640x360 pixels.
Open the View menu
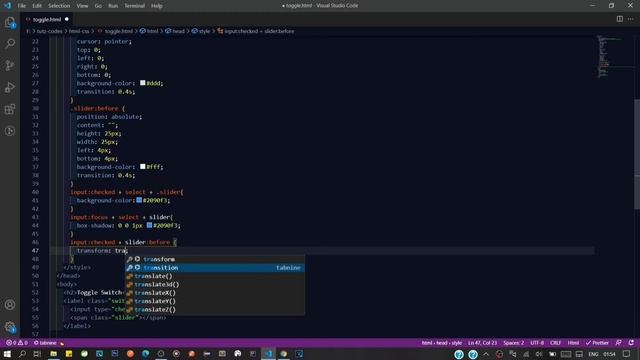coord(82,6)
